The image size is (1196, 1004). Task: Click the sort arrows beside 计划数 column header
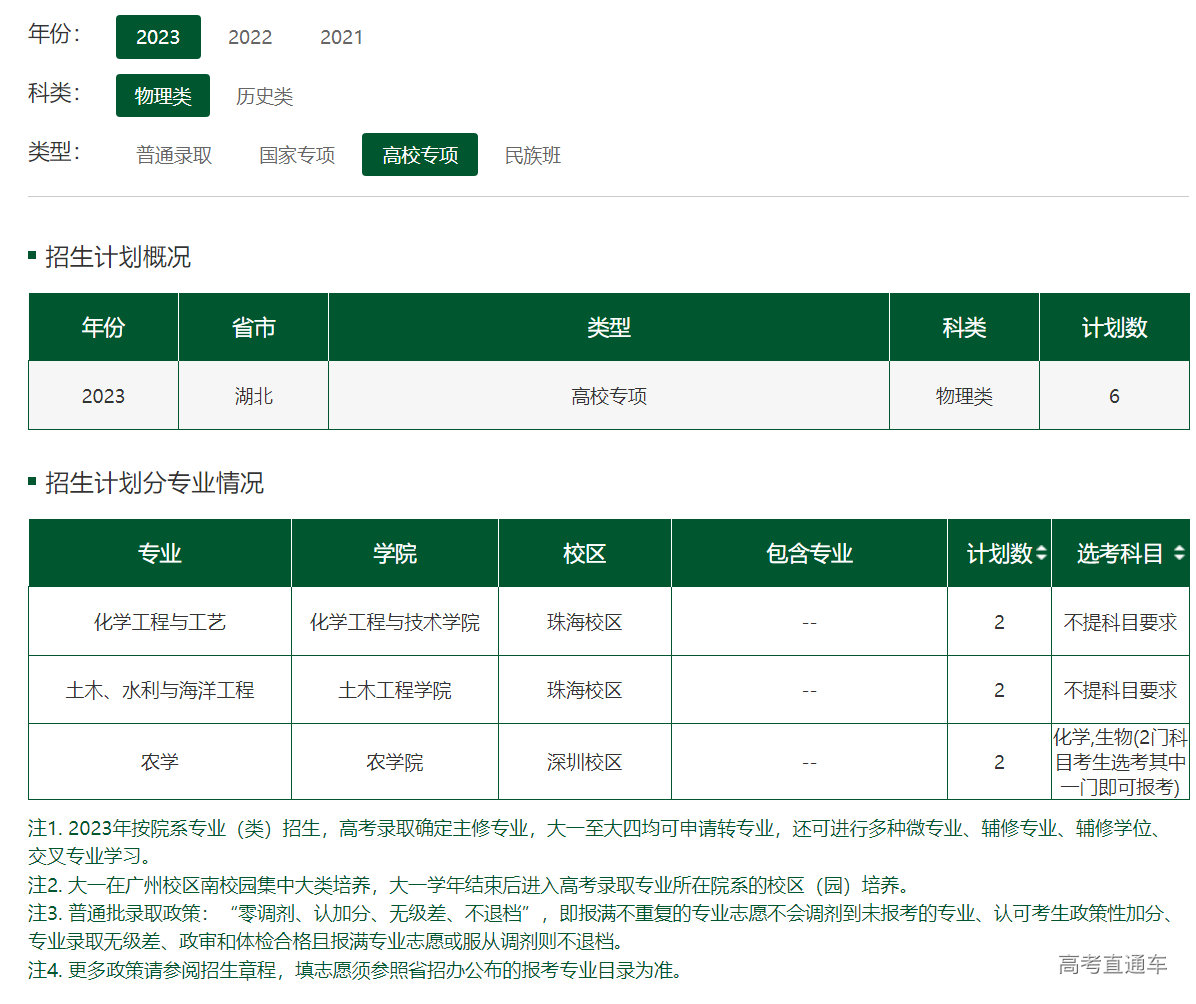[x=1041, y=553]
